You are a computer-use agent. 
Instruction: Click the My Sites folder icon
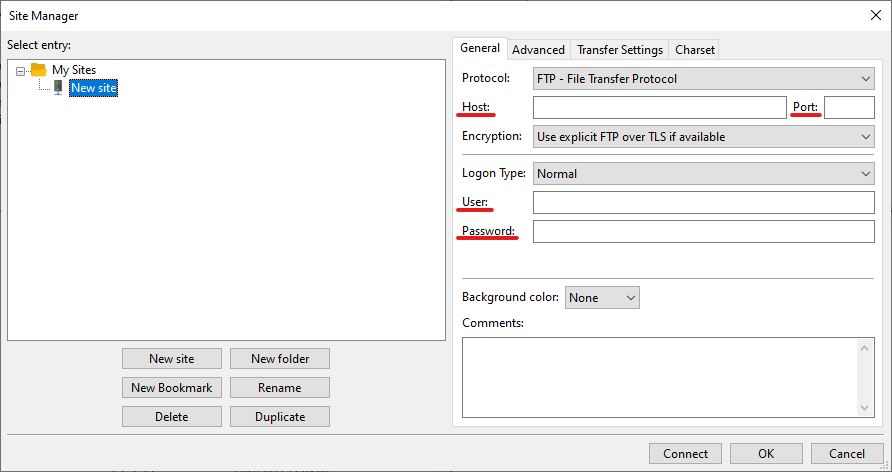[x=38, y=70]
